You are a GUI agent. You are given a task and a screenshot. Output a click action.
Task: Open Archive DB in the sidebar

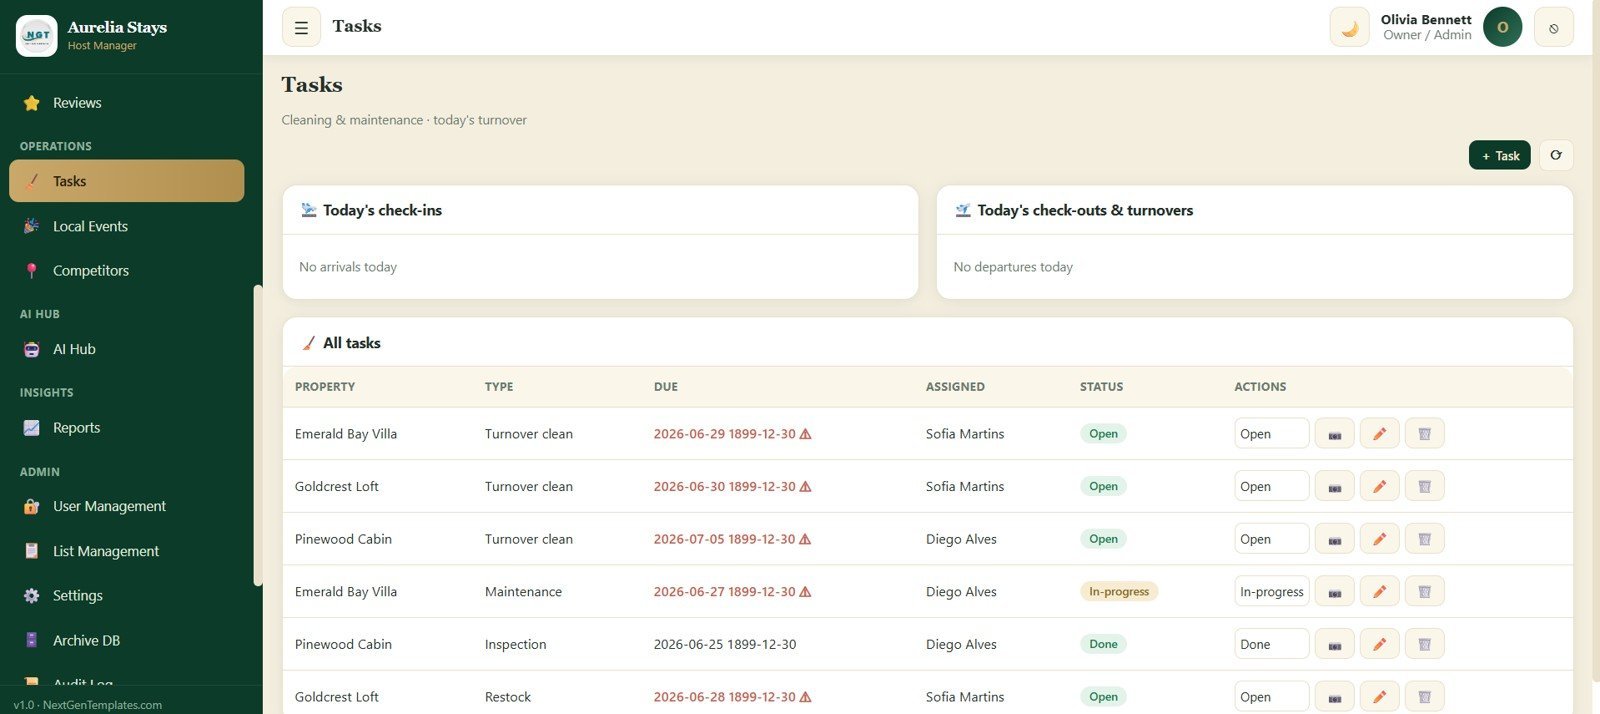(x=126, y=640)
